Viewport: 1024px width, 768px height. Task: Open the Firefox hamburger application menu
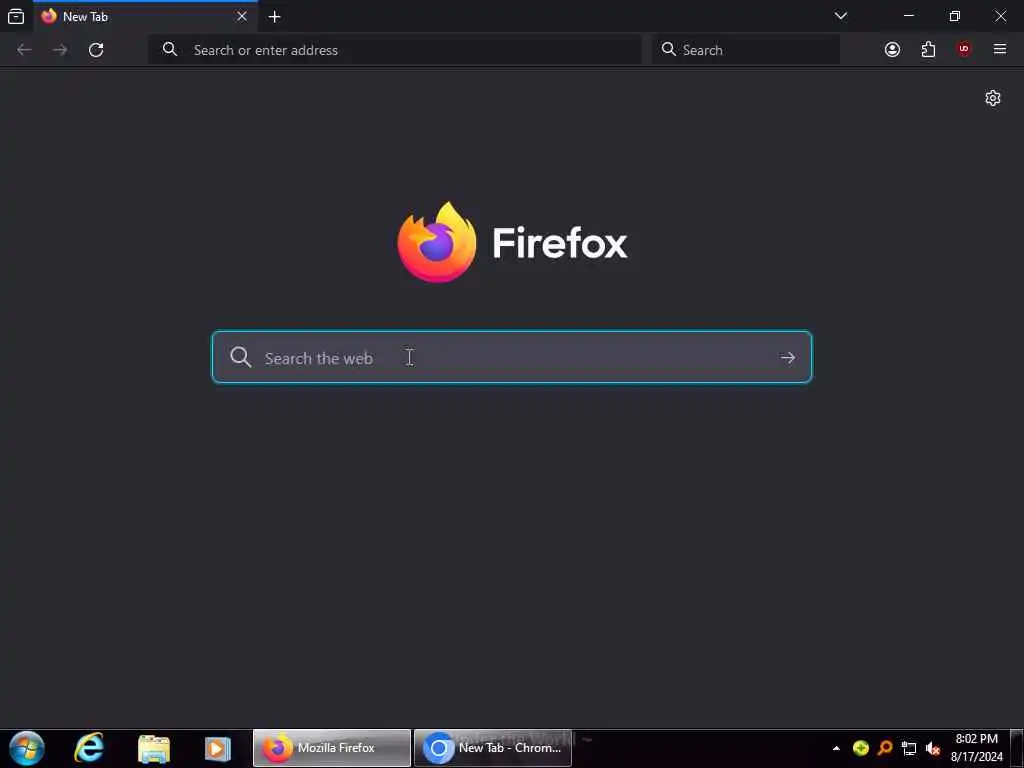pyautogui.click(x=1000, y=50)
